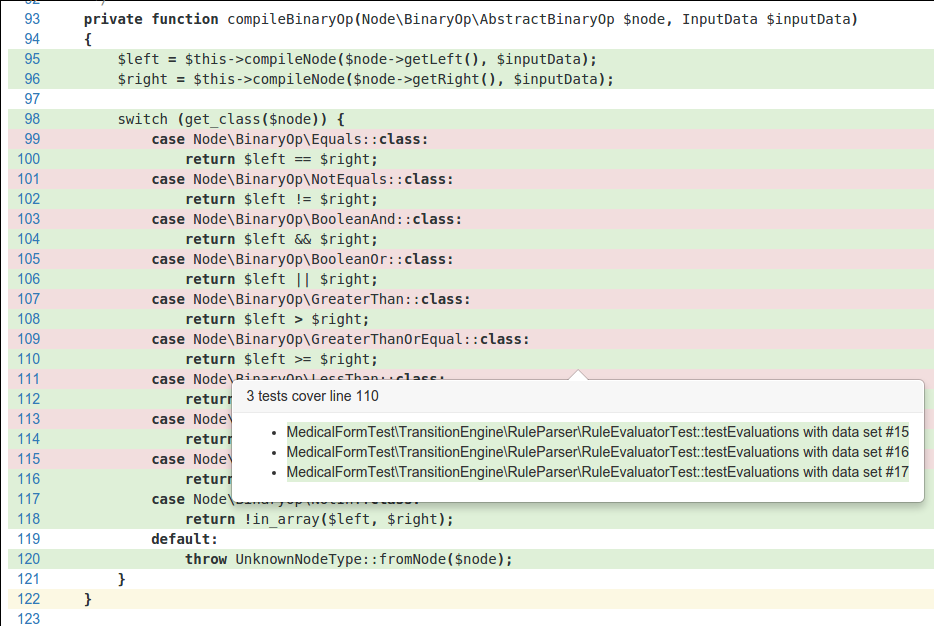Select test entry with data set #16

pos(597,452)
